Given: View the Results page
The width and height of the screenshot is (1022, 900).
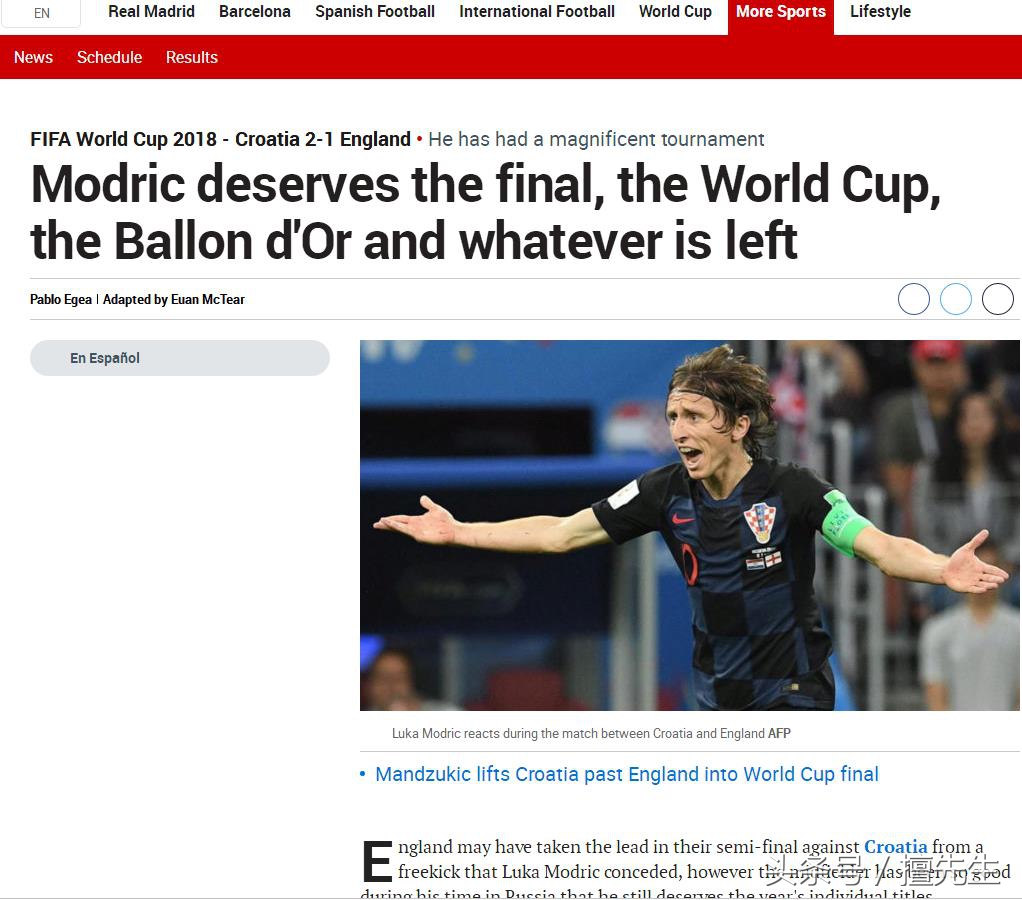Looking at the screenshot, I should coord(192,57).
